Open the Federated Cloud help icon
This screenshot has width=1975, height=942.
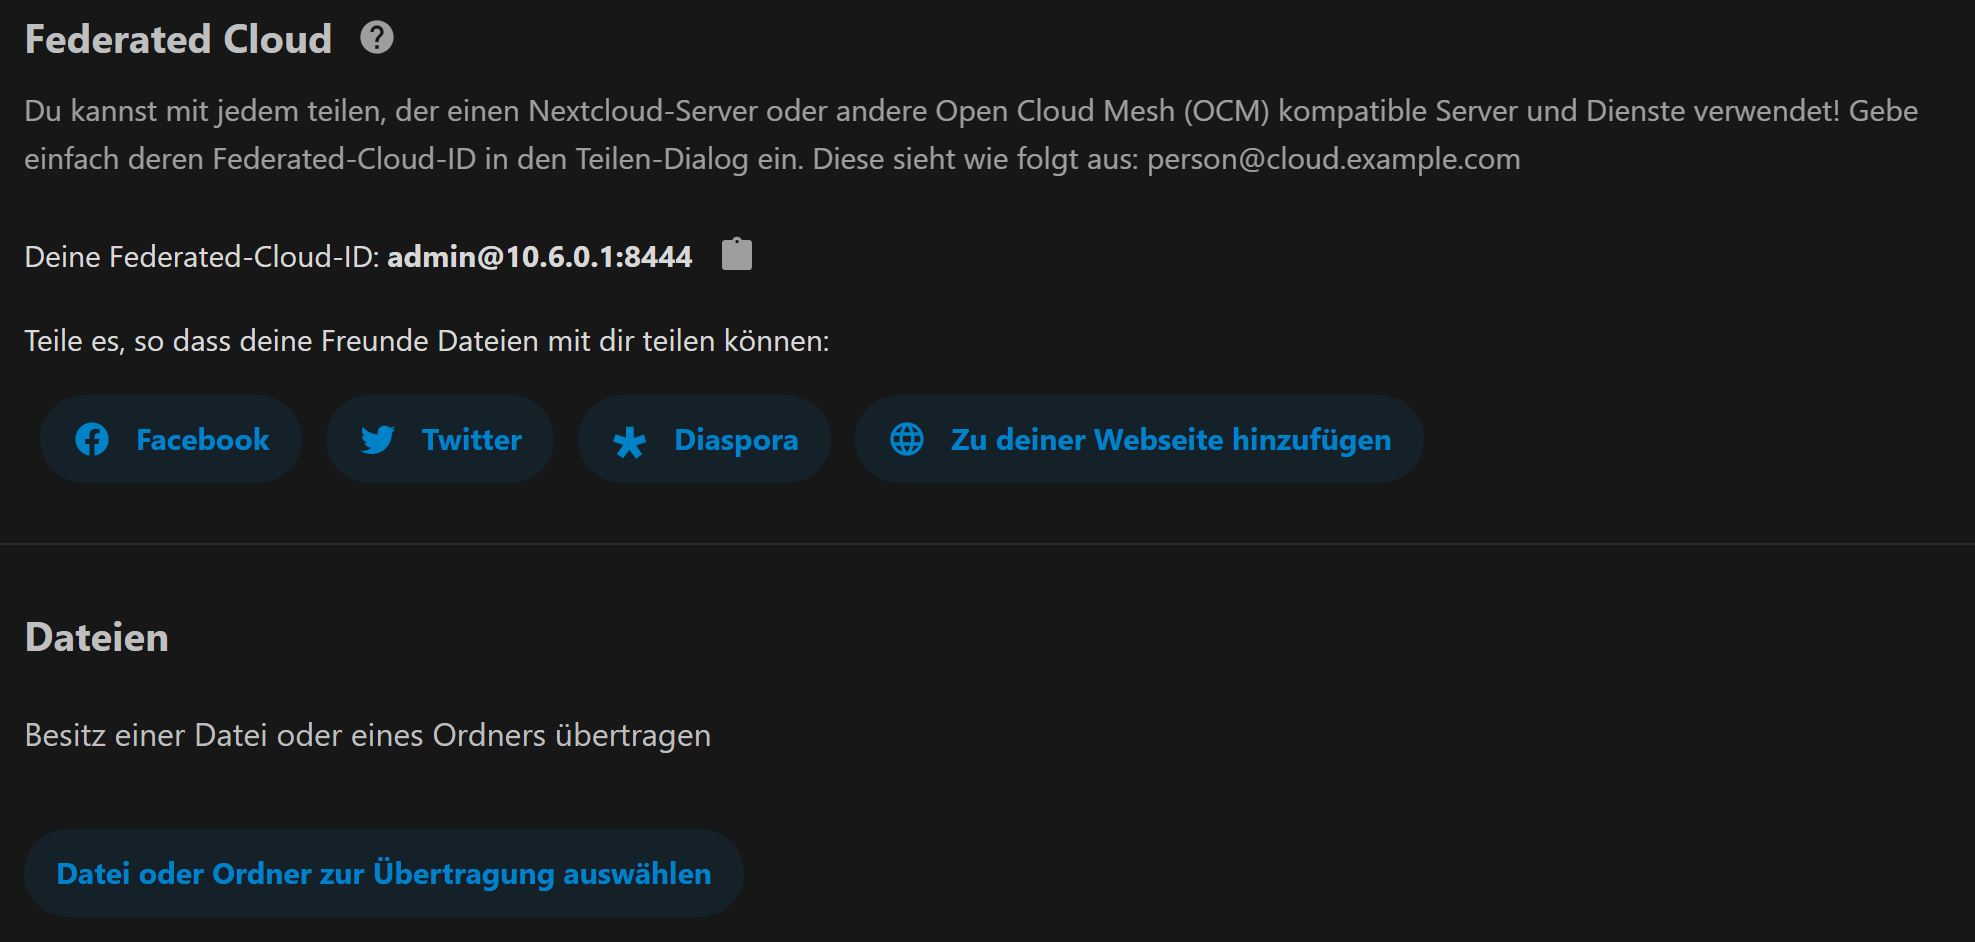377,38
